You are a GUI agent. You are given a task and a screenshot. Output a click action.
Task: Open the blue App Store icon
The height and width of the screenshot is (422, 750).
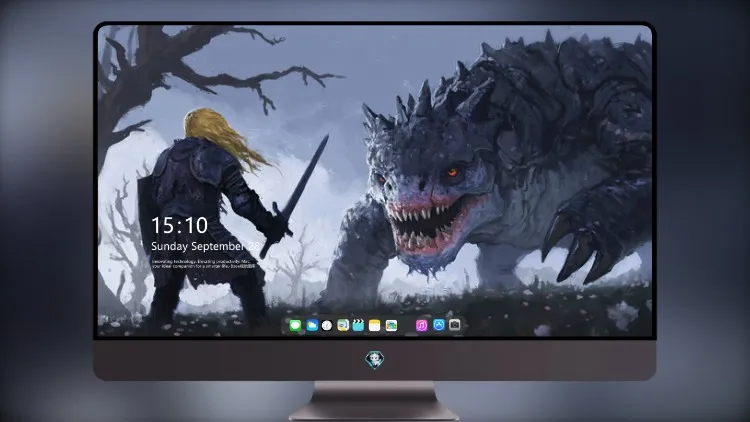coord(439,325)
